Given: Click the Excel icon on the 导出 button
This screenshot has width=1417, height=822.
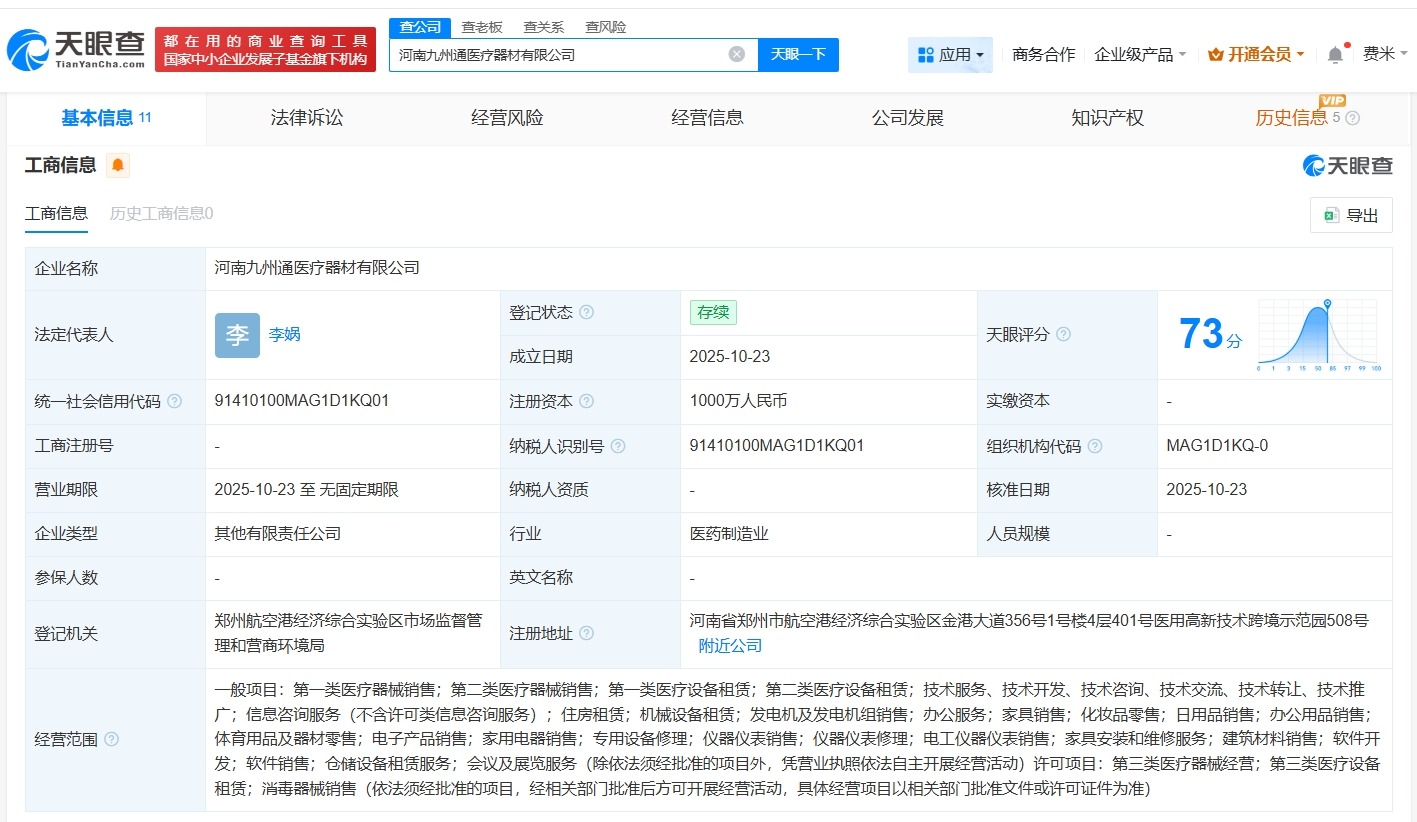Looking at the screenshot, I should (1330, 215).
